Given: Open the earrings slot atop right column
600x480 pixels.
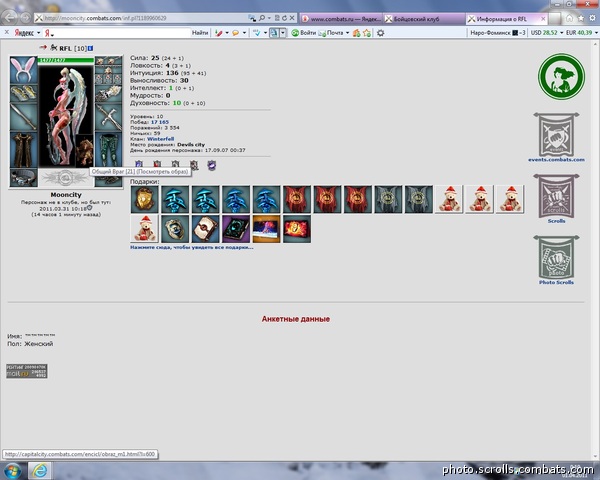Looking at the screenshot, I should pos(108,60).
